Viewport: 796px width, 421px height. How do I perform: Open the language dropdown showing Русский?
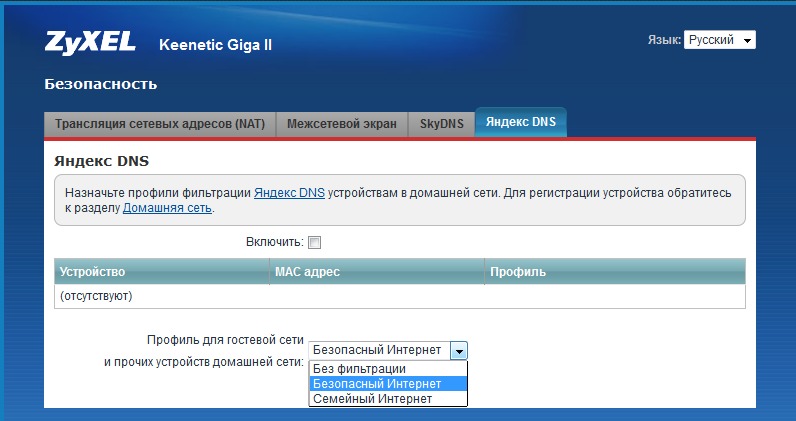click(719, 40)
